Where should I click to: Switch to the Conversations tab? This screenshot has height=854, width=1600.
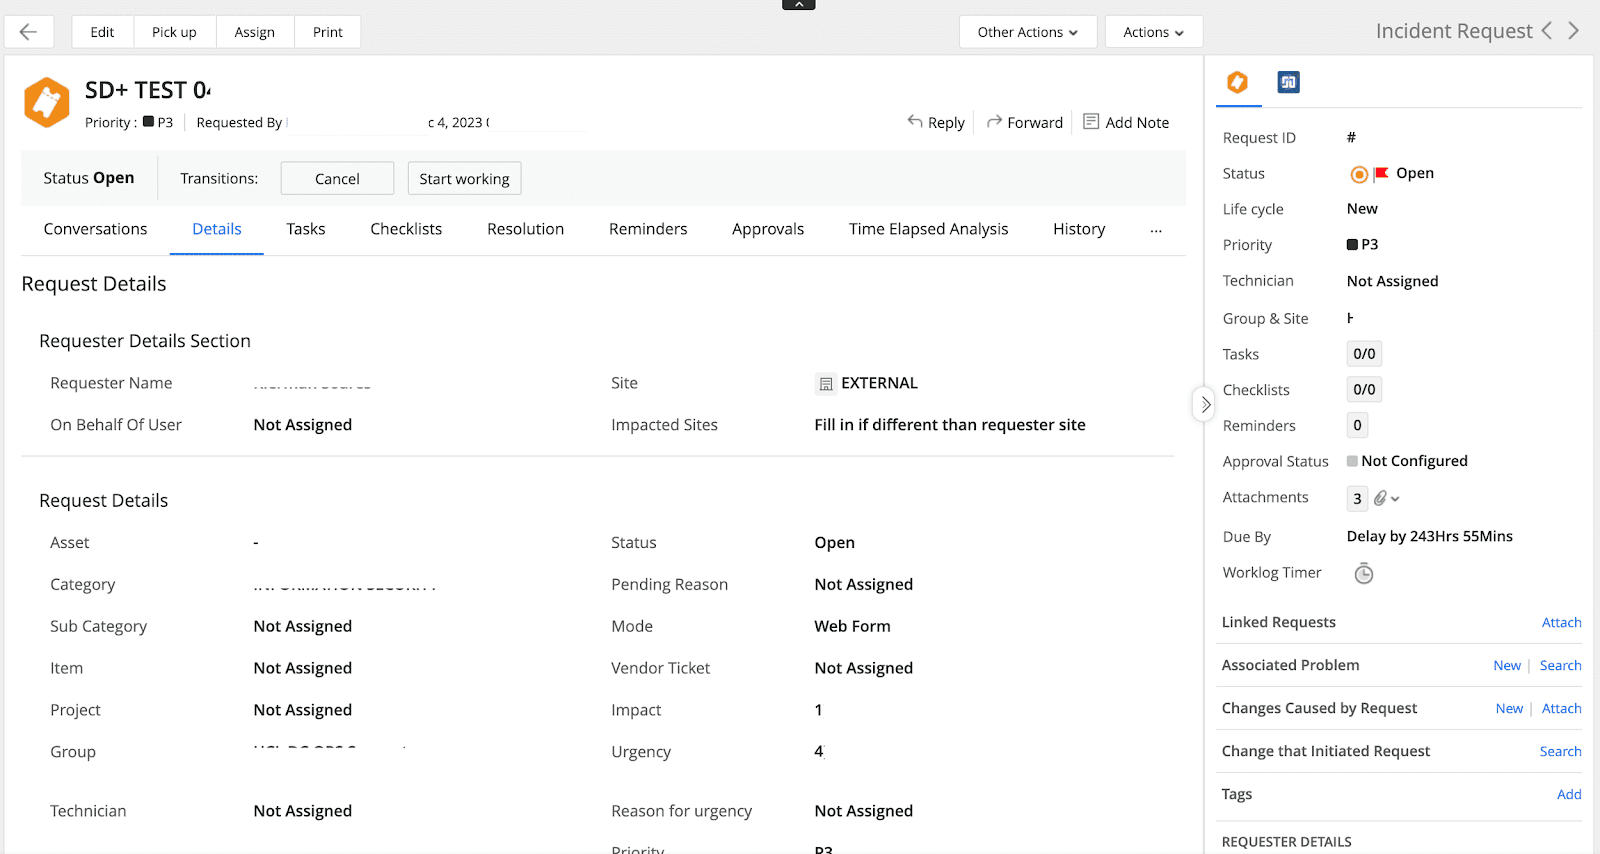tap(95, 229)
